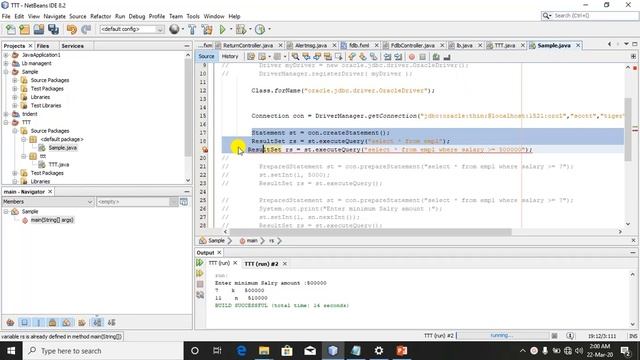Open the Debug Project dropdown arrow
The image size is (640, 360).
(250, 29)
